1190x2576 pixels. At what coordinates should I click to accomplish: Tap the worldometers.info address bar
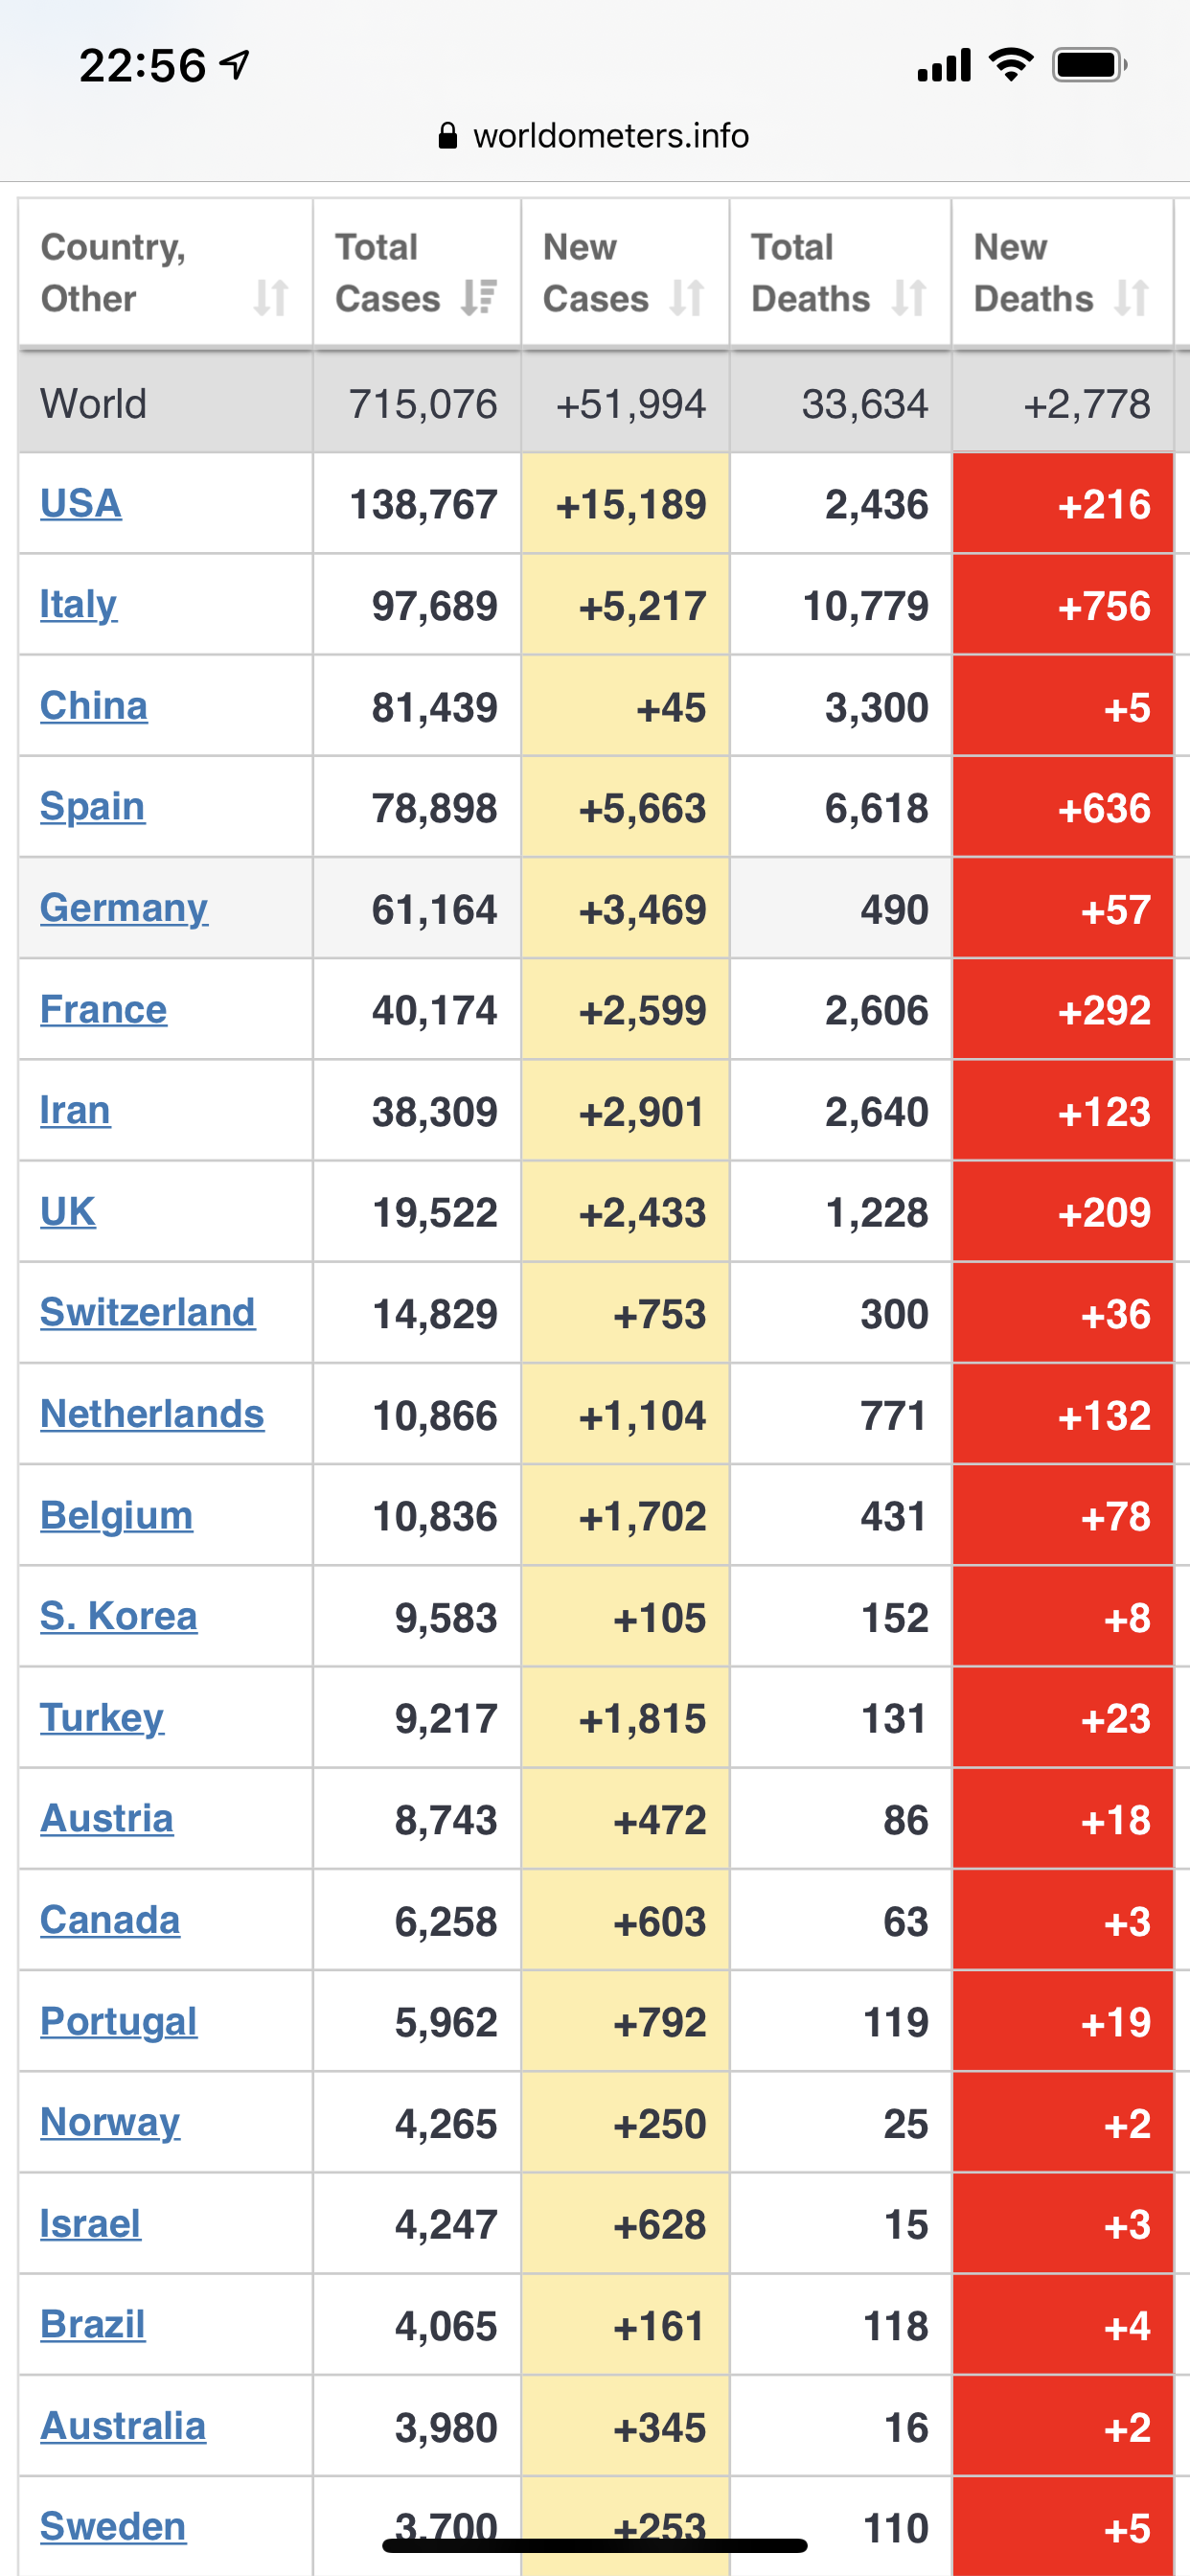595,135
